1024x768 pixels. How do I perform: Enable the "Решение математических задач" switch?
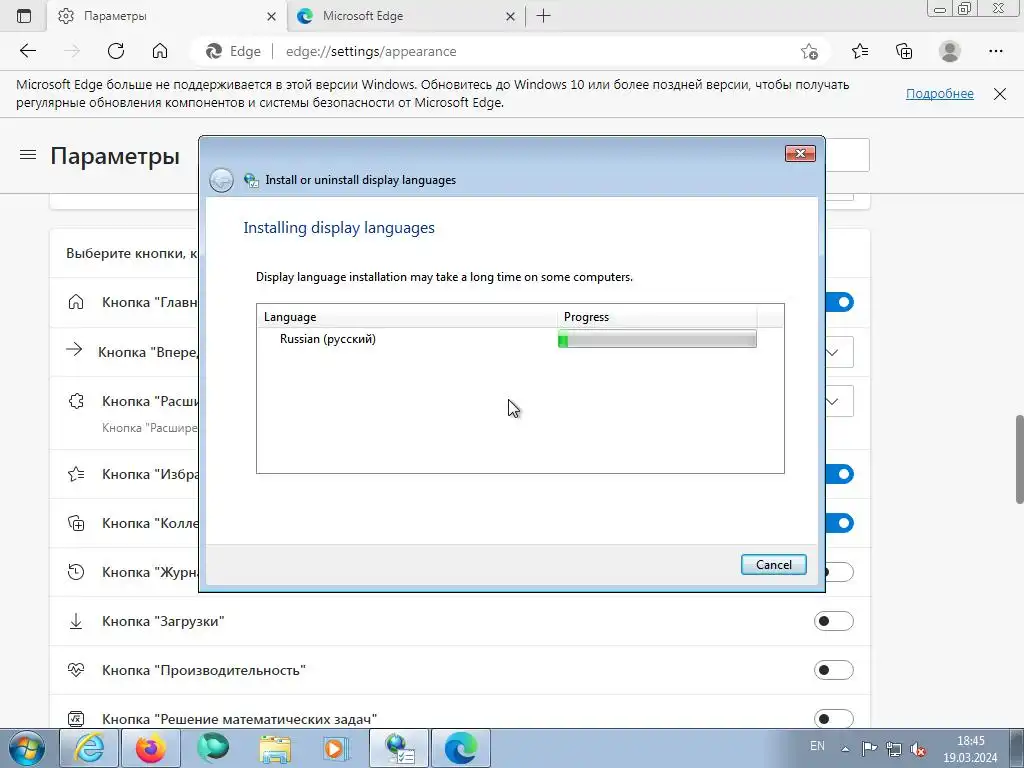point(834,719)
